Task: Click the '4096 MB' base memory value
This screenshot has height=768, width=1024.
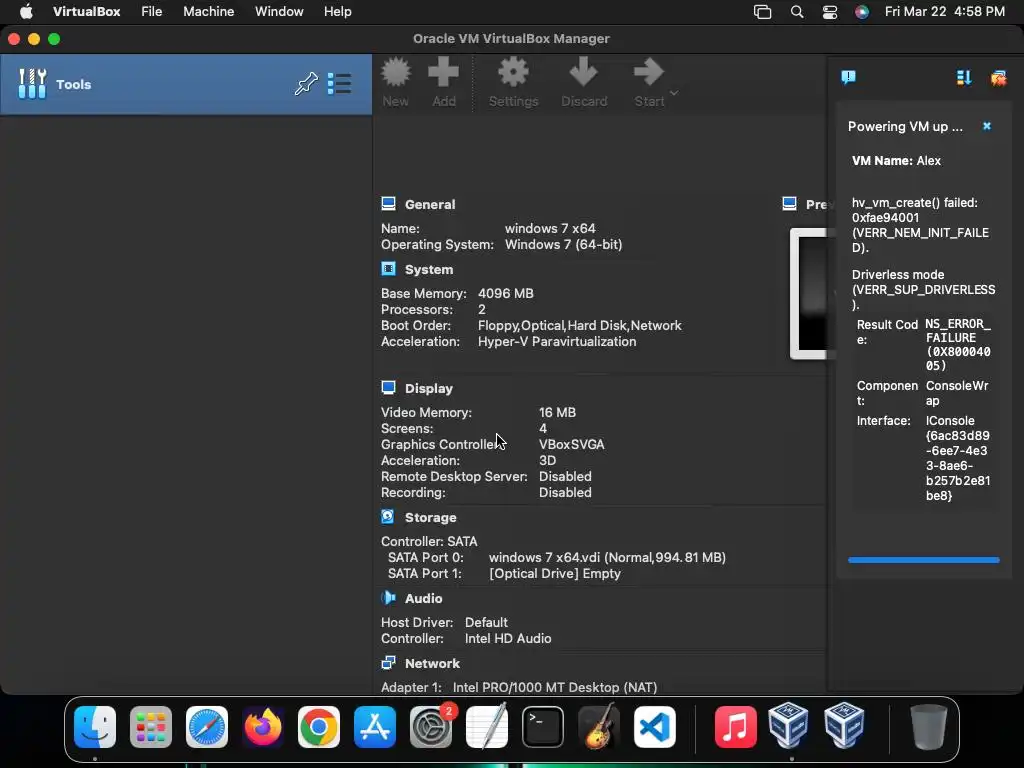Action: click(x=505, y=294)
